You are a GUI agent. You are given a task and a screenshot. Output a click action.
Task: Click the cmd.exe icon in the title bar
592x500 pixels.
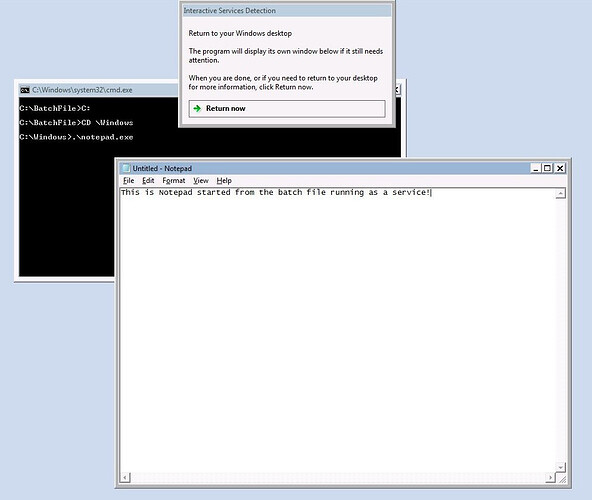25,90
